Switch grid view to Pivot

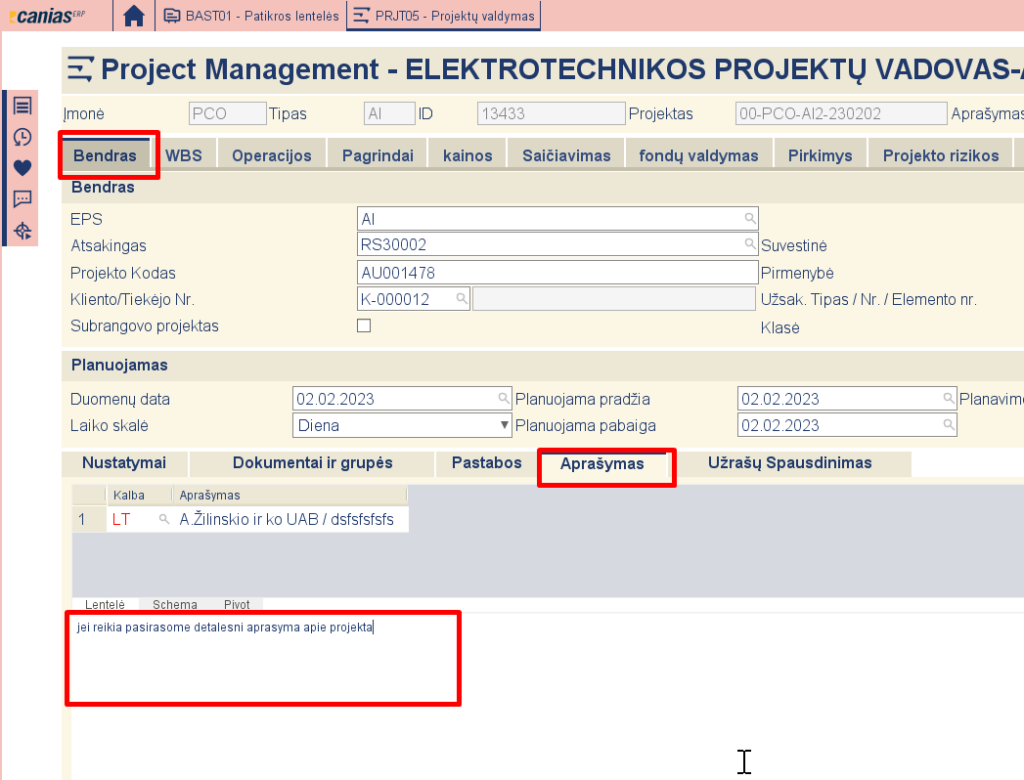[237, 604]
